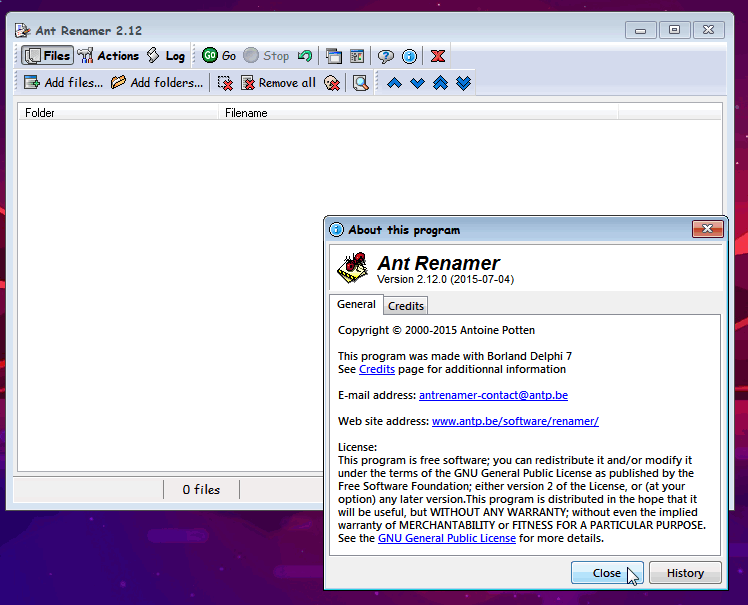Open the Options settings icon
Image resolution: width=748 pixels, height=605 pixels.
[357, 56]
